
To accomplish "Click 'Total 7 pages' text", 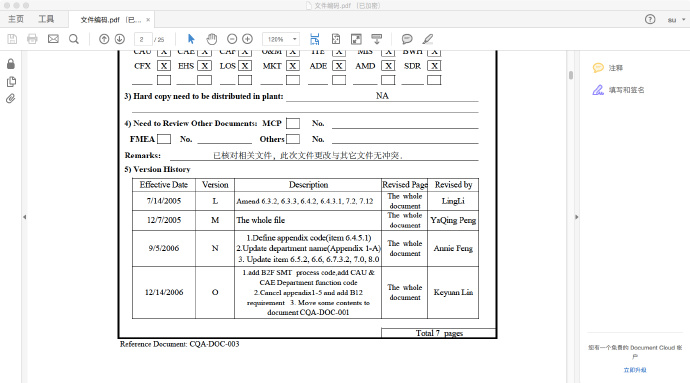I will pyautogui.click(x=439, y=333).
